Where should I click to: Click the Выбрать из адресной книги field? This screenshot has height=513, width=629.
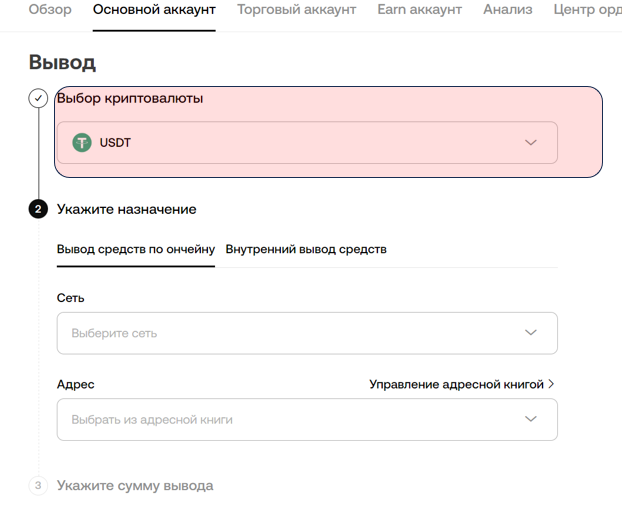[290, 420]
